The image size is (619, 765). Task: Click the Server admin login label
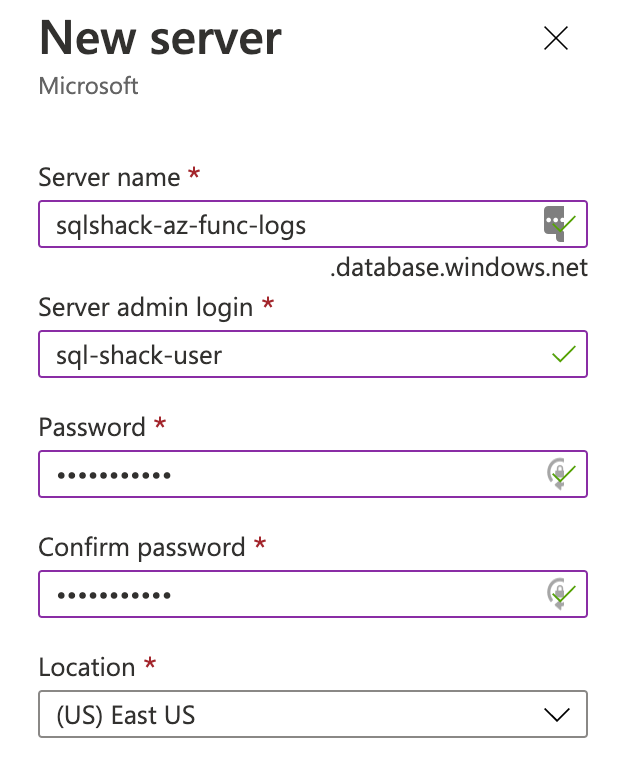click(146, 307)
